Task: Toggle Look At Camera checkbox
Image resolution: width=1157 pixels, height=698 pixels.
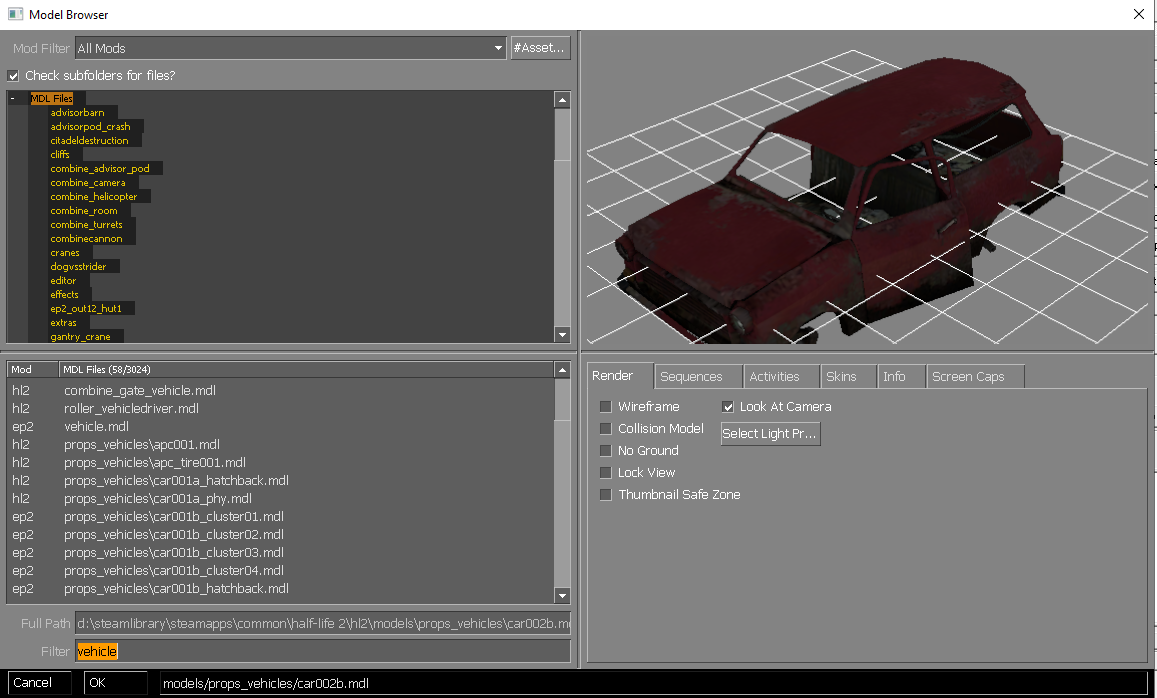Action: [x=728, y=407]
